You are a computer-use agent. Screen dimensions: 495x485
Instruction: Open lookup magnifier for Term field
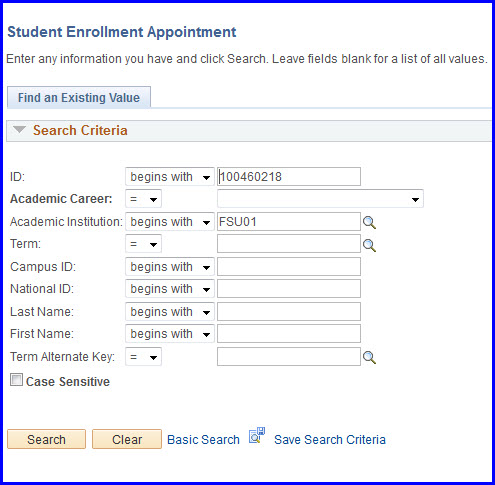(369, 245)
